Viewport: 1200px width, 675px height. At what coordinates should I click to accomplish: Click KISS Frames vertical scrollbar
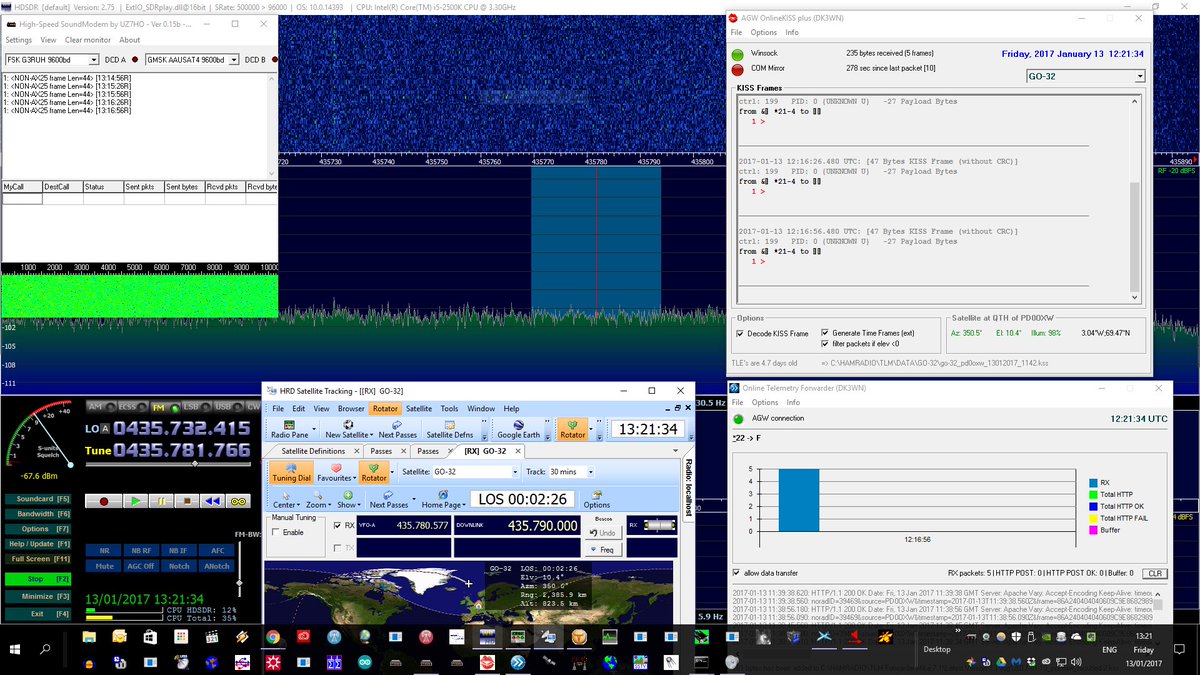(x=1134, y=197)
